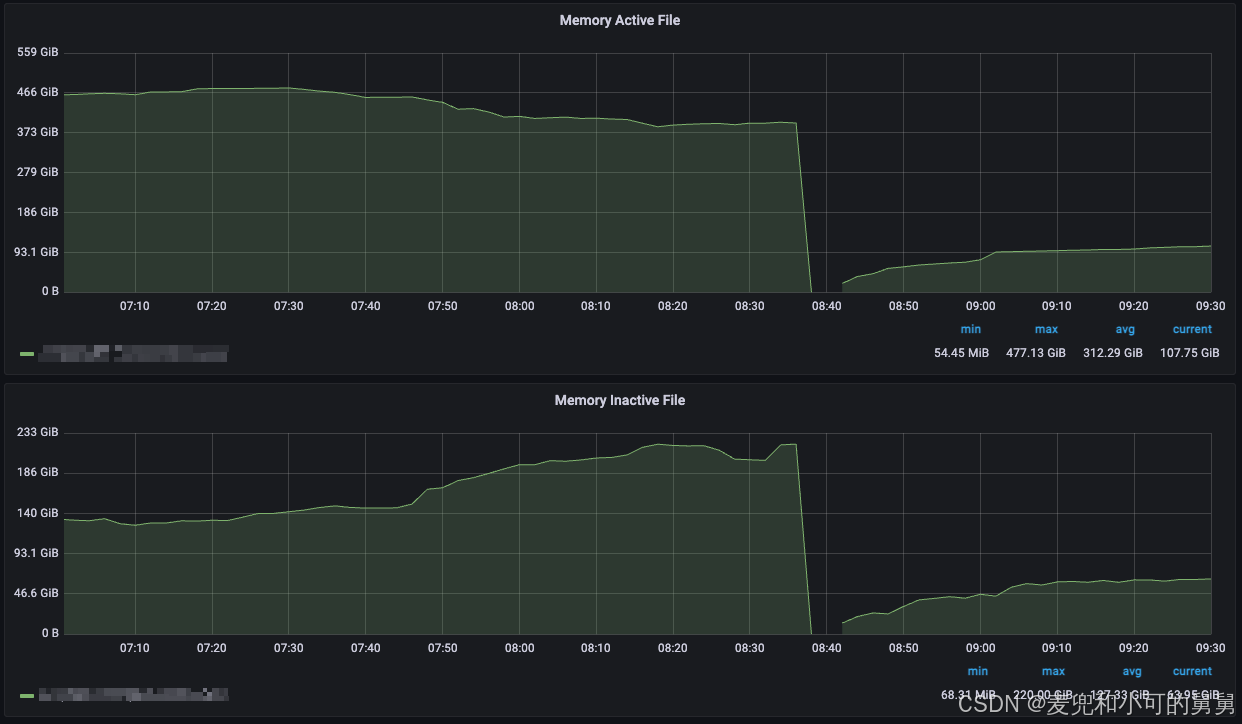Click the 93.1 GiB label in Memory Active File
This screenshot has height=724, width=1242.
coord(36,252)
